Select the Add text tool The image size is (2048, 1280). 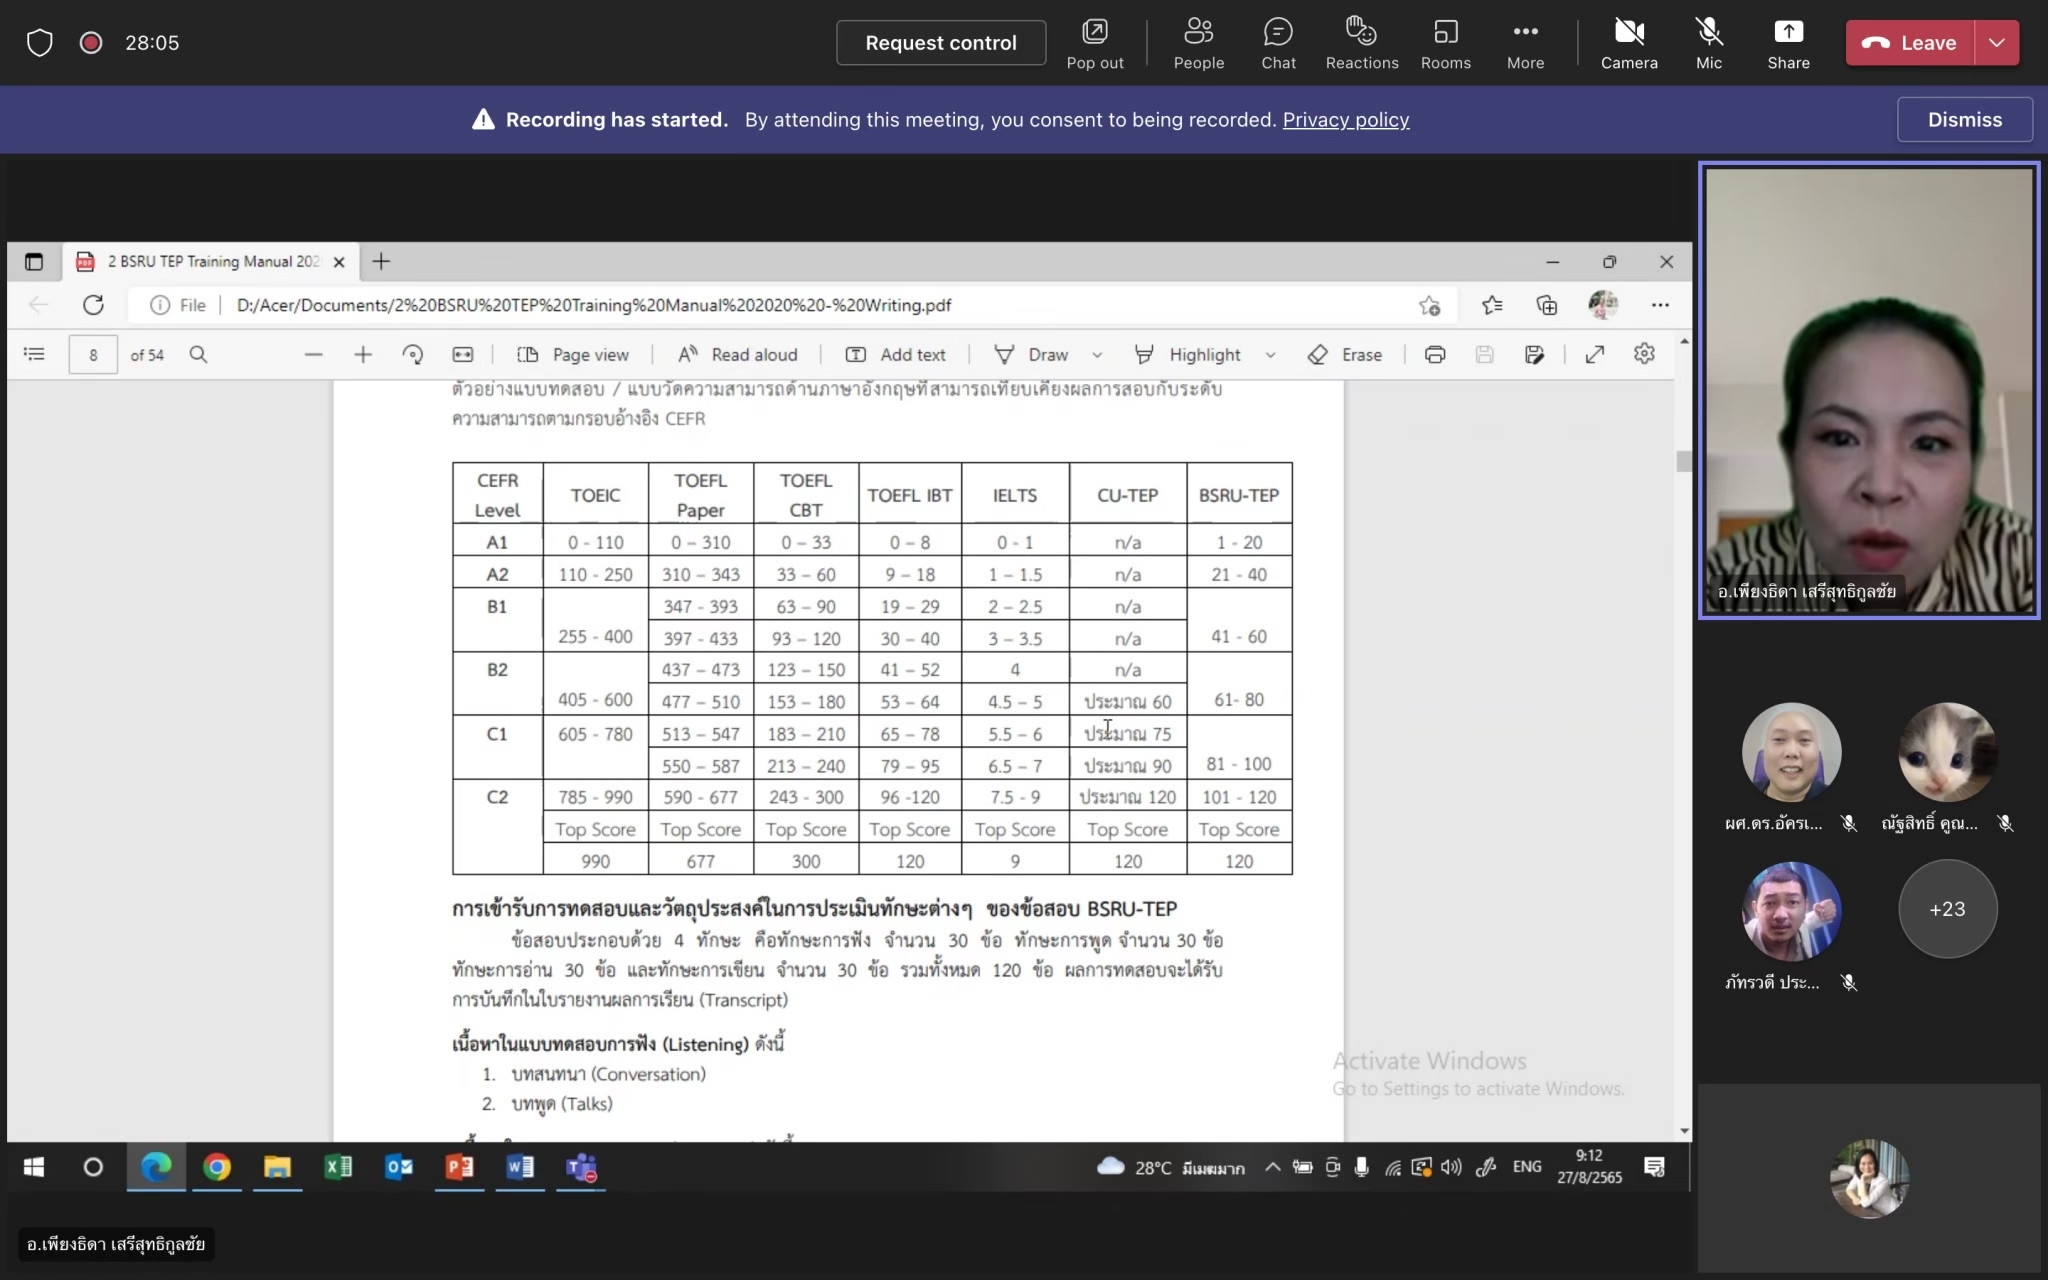click(895, 354)
